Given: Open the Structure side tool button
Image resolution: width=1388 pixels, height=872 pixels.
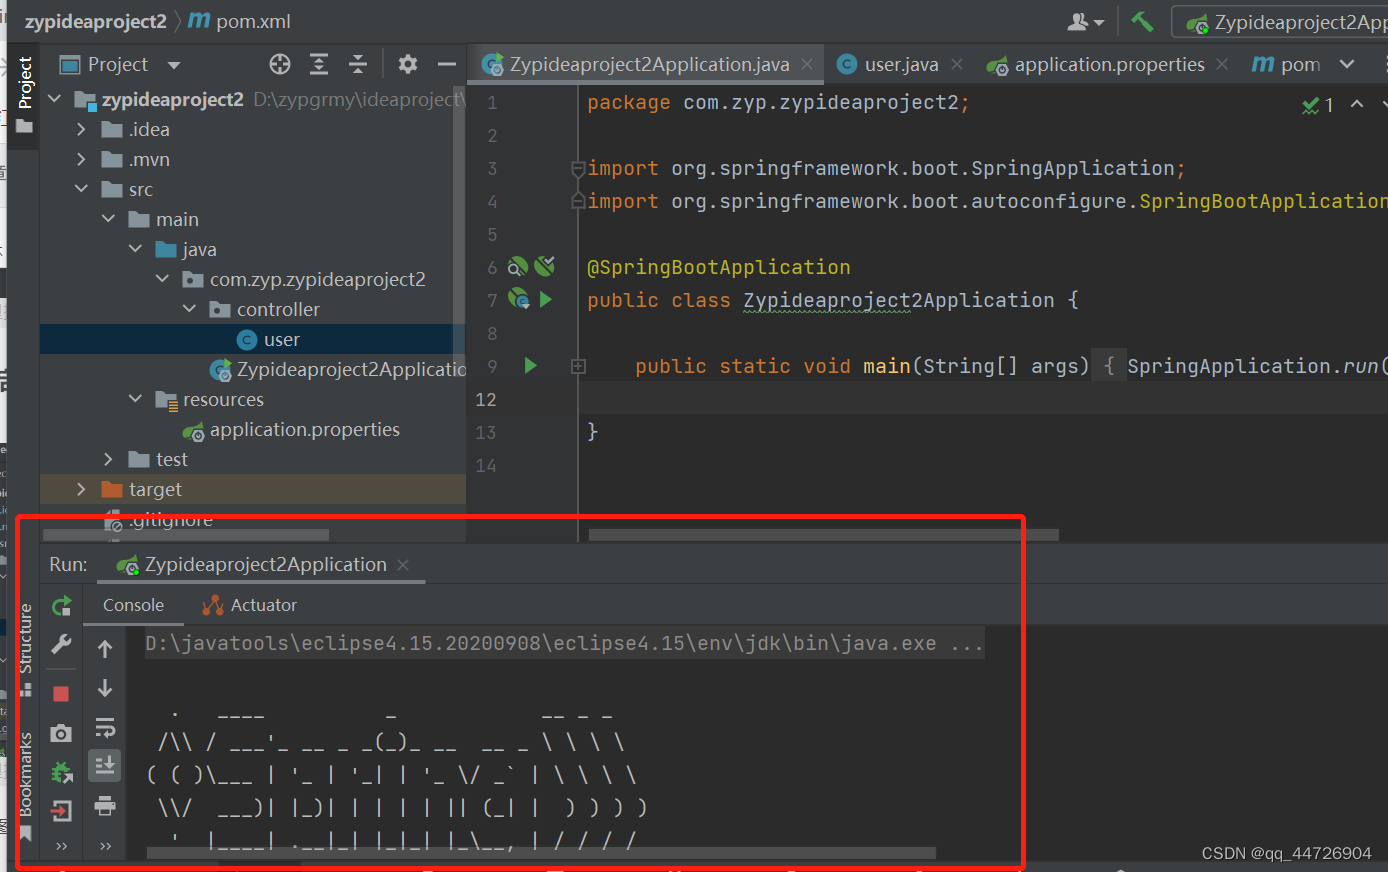Looking at the screenshot, I should point(26,648).
